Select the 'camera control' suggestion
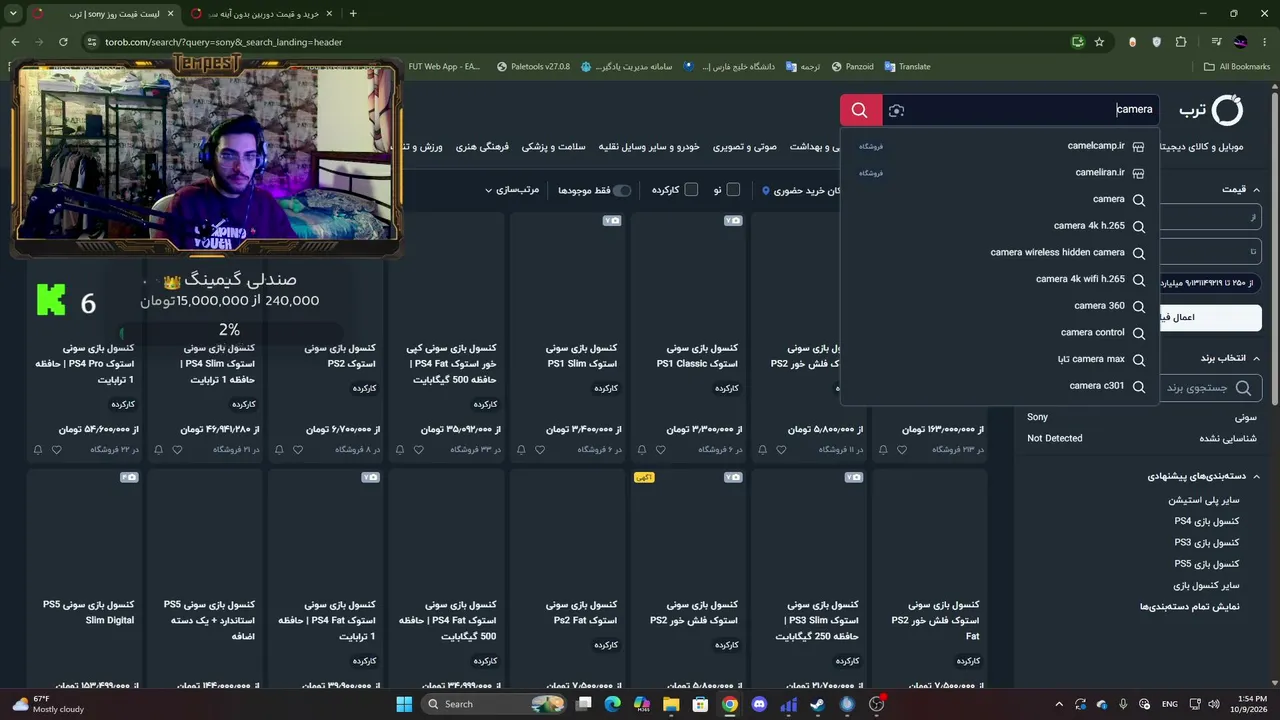Viewport: 1280px width, 720px height. pyautogui.click(x=1093, y=333)
